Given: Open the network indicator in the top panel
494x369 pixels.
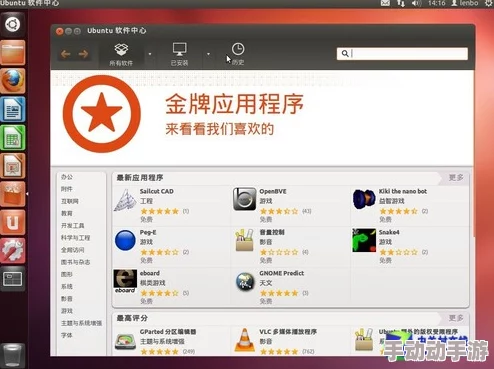Looking at the screenshot, I should tap(401, 3).
